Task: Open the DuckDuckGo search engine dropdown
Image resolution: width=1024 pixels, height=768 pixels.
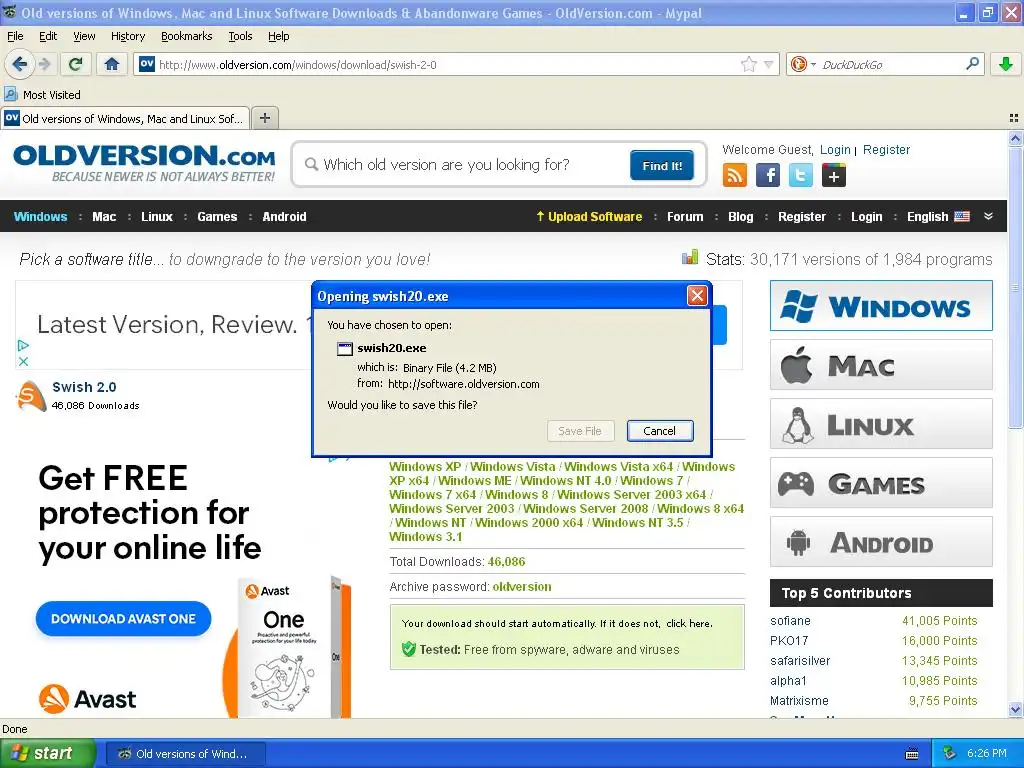Action: coord(803,64)
